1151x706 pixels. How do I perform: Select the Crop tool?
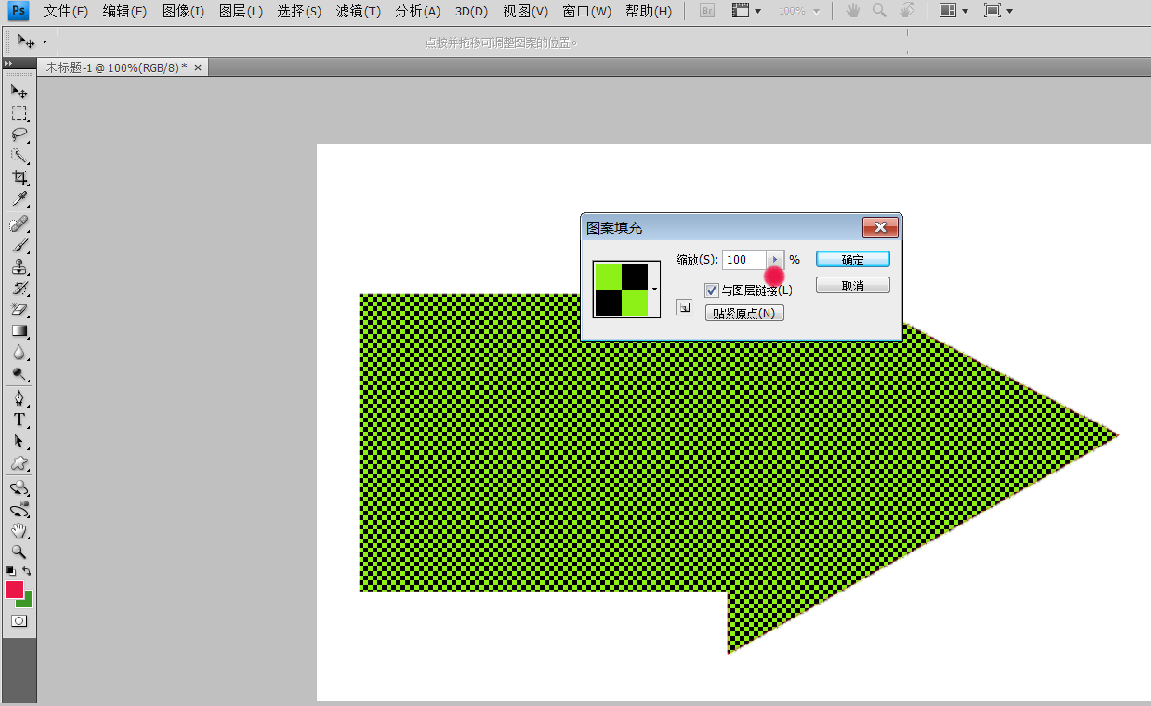tap(19, 178)
